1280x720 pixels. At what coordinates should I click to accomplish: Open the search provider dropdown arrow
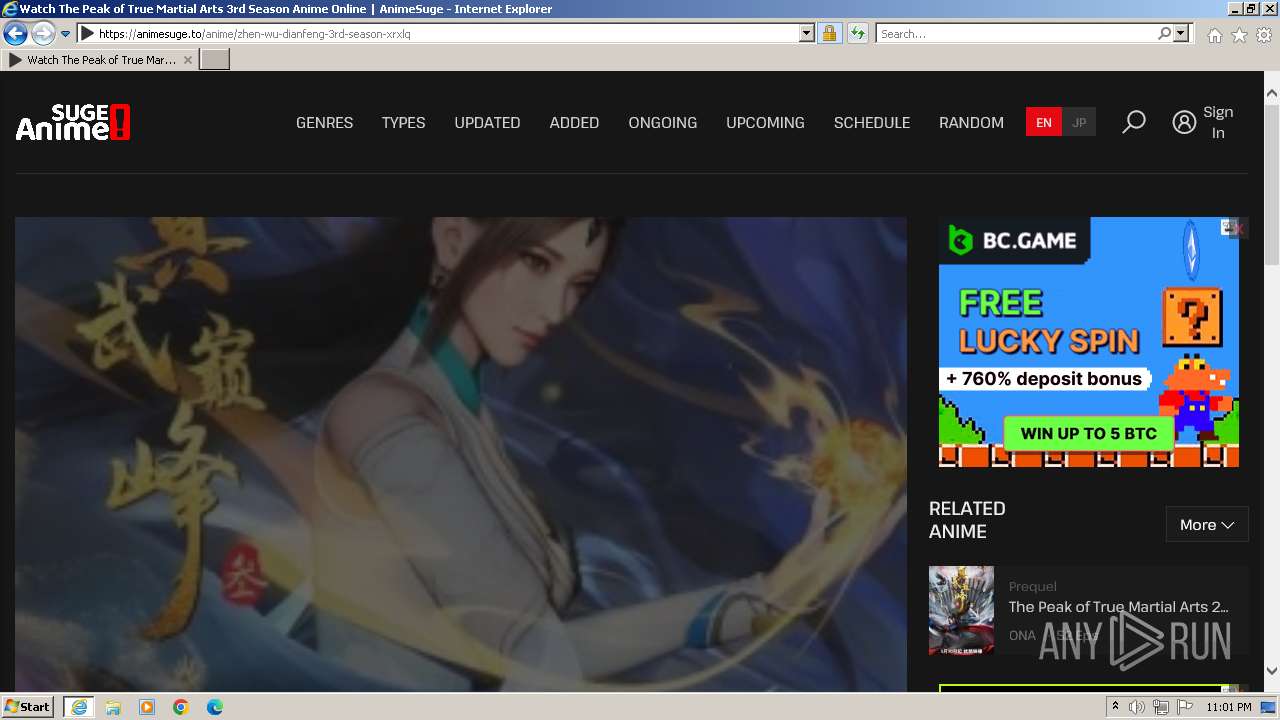[x=1181, y=34]
